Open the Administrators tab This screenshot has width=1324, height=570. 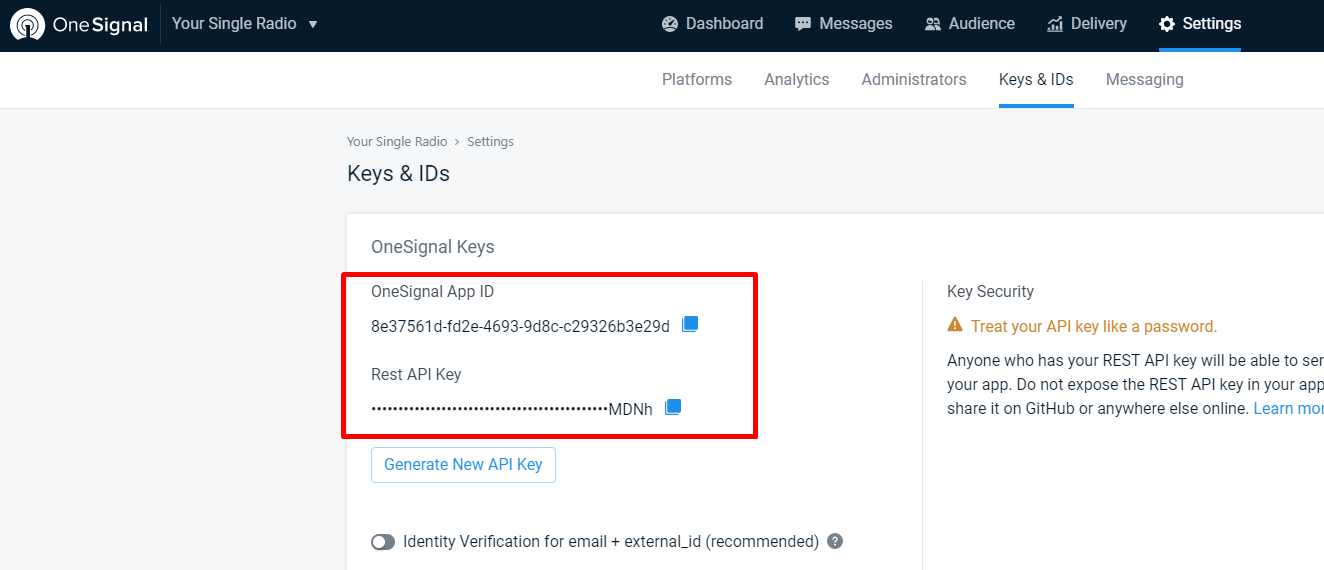pyautogui.click(x=914, y=79)
